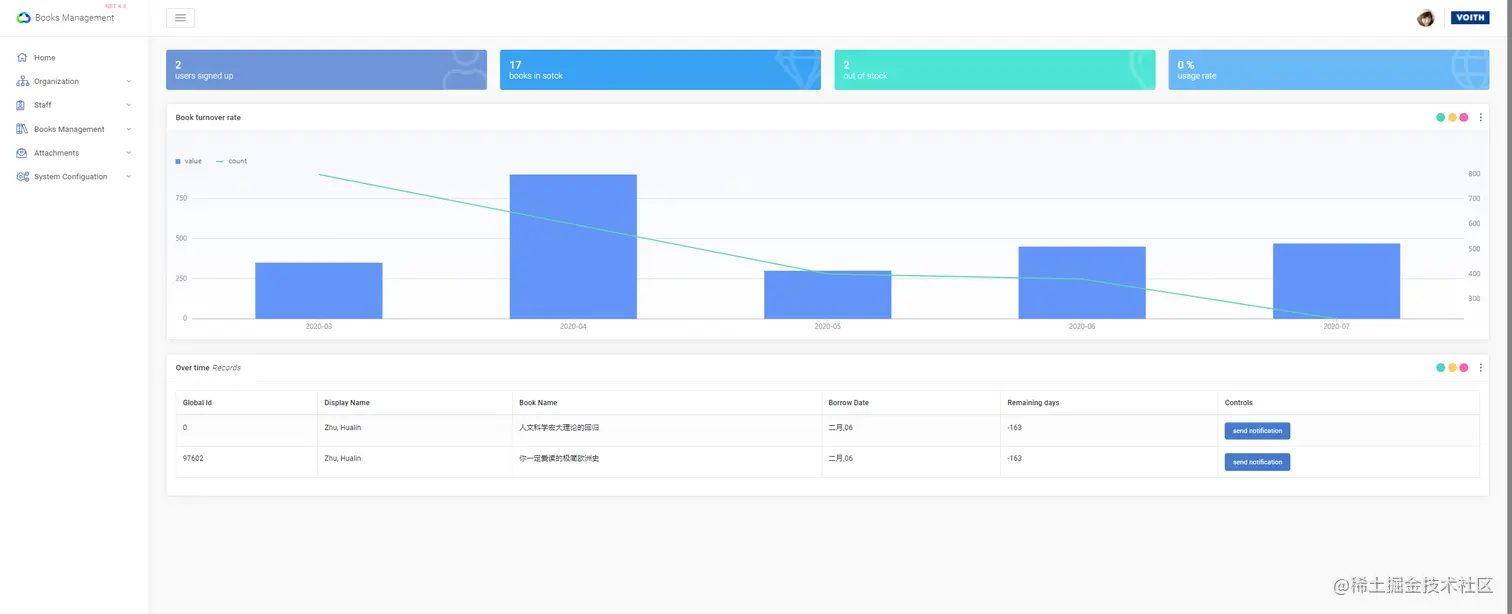Open the users signed up stat card
Screen dimensions: 1512x614
coord(326,70)
